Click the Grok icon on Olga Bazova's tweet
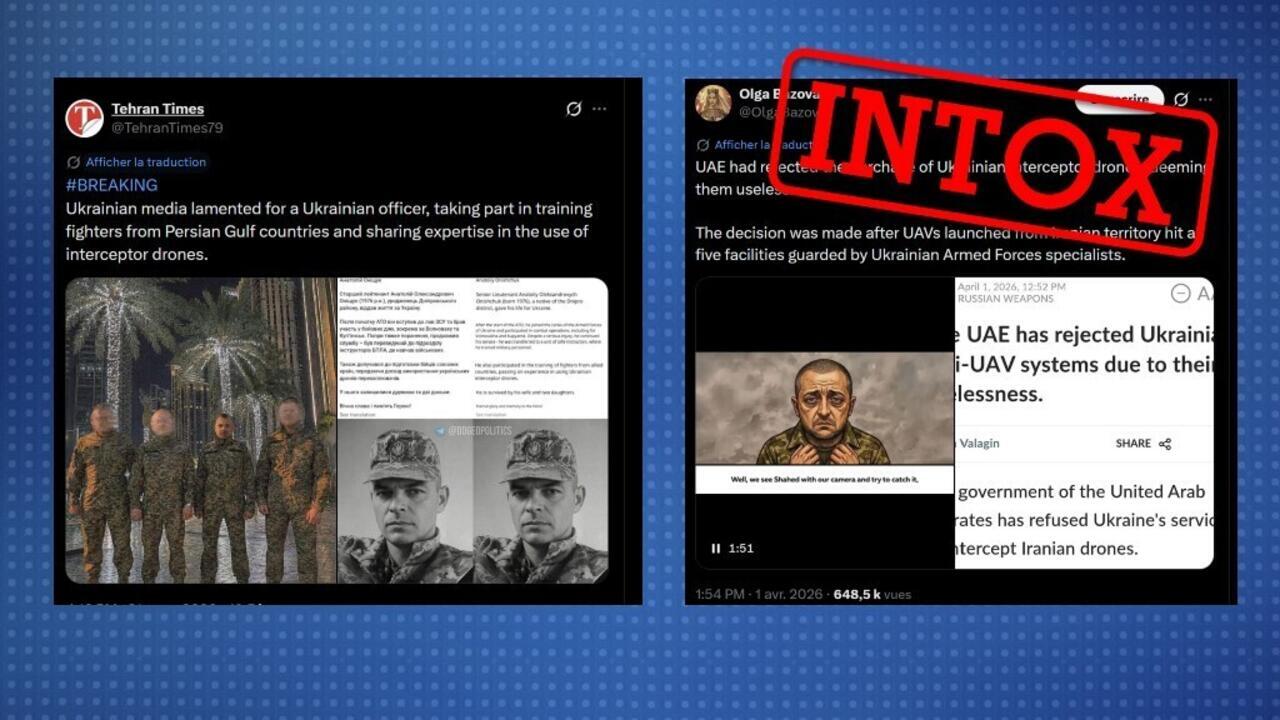Viewport: 1280px width, 720px height. pyautogui.click(x=1181, y=100)
